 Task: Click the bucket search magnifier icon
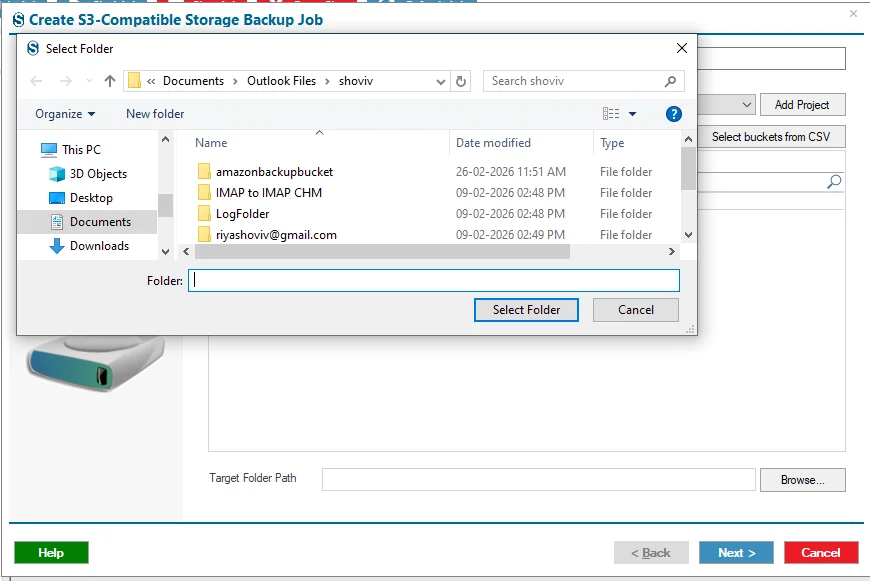834,181
